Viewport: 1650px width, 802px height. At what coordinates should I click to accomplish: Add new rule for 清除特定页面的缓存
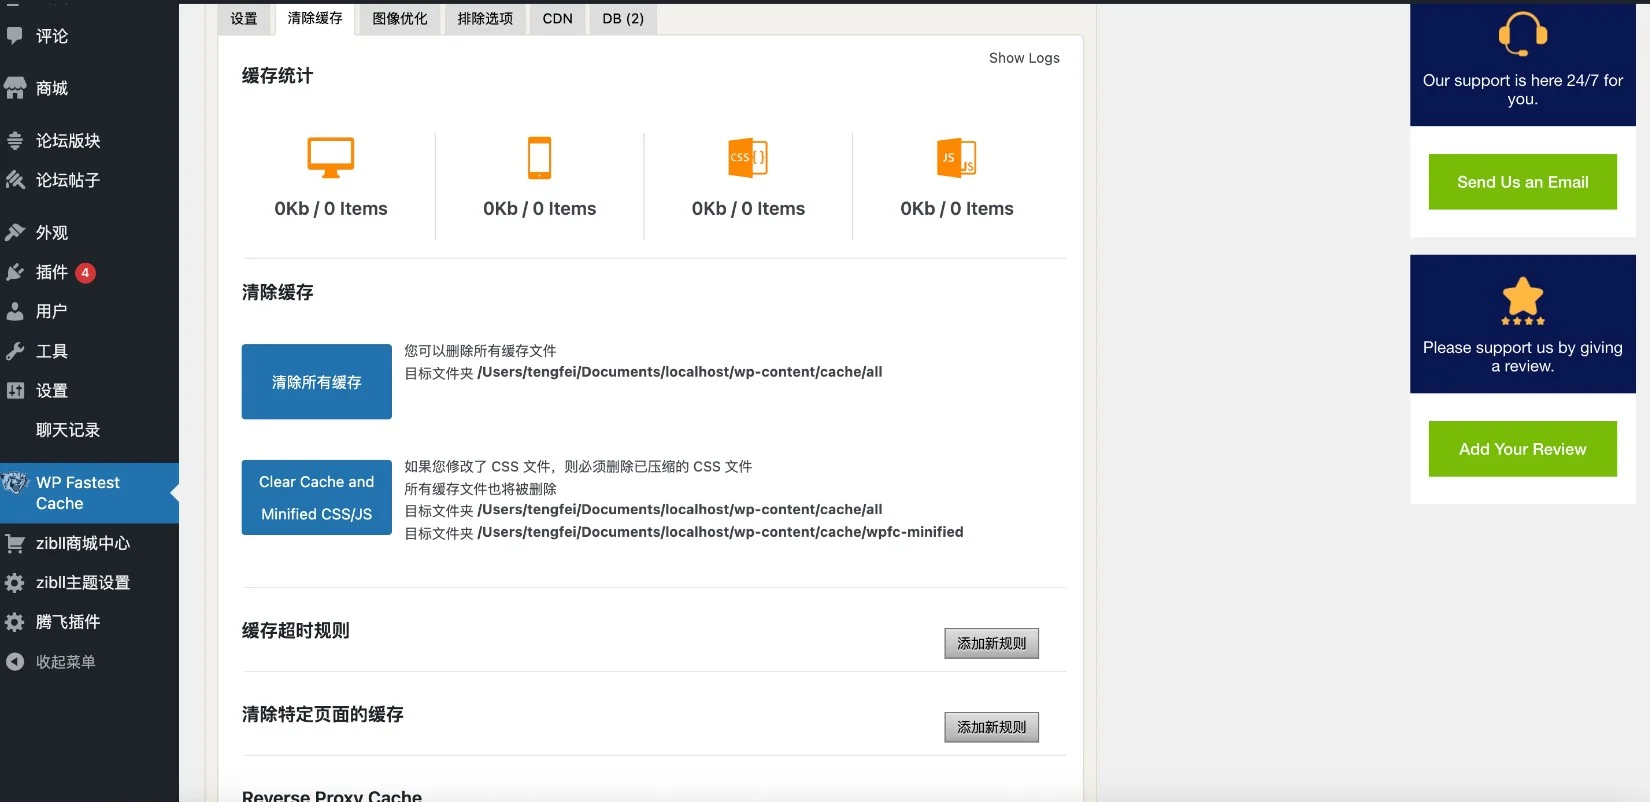[x=992, y=727]
